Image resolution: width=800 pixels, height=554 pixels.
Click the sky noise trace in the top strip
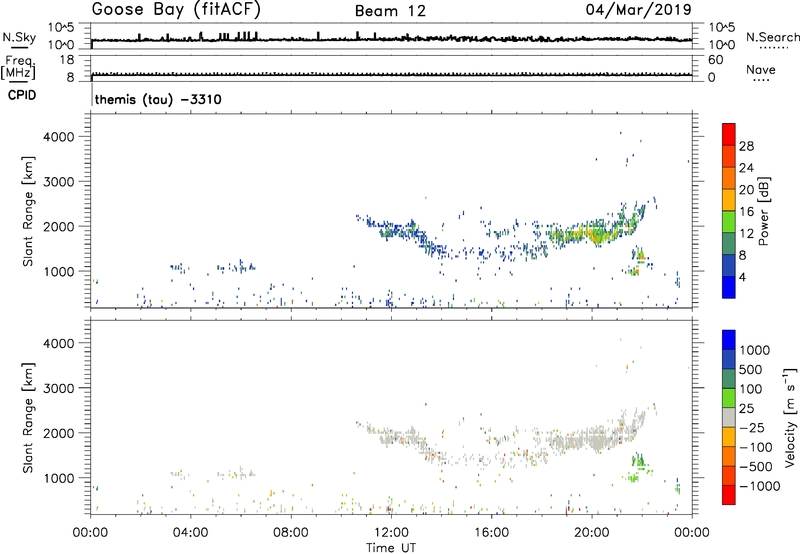(x=391, y=38)
